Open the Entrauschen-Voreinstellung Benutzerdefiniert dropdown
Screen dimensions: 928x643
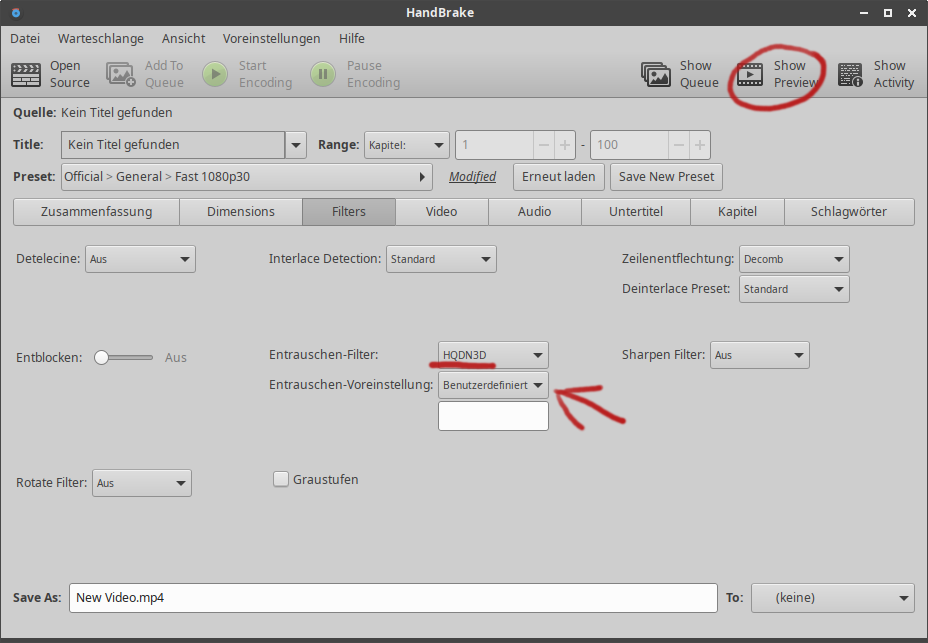(493, 385)
